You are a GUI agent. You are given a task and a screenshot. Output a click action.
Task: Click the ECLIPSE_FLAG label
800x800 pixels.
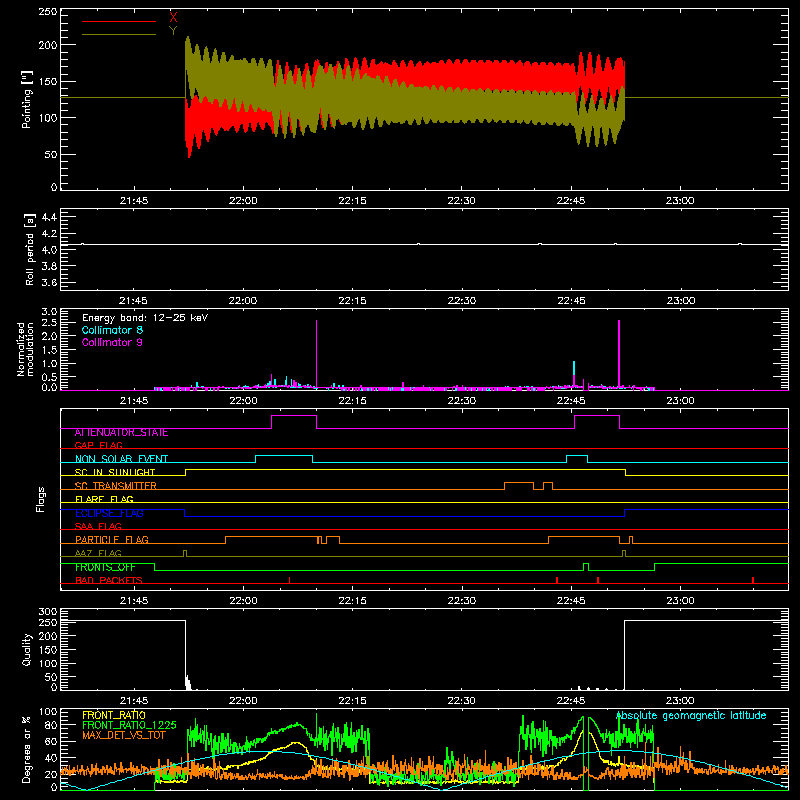(x=109, y=513)
